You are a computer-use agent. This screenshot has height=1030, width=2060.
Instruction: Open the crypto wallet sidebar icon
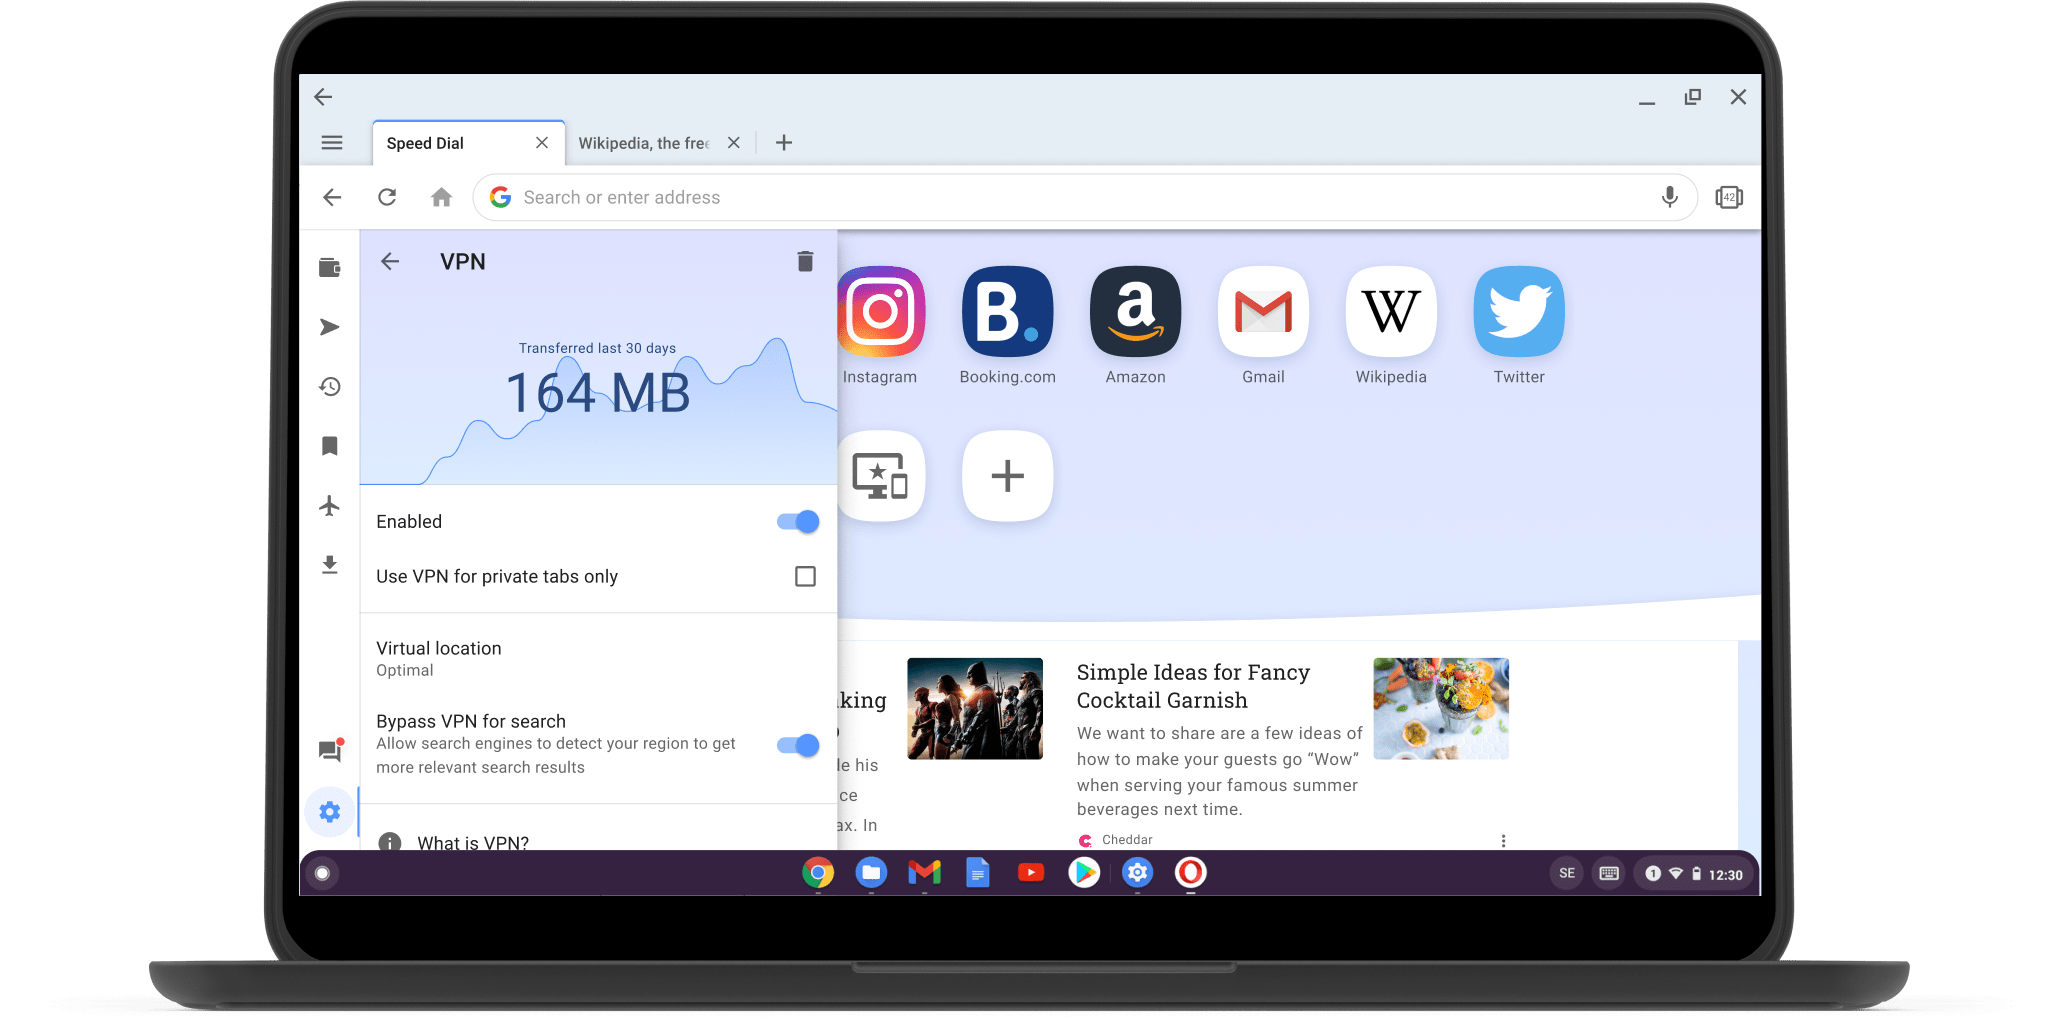(330, 268)
